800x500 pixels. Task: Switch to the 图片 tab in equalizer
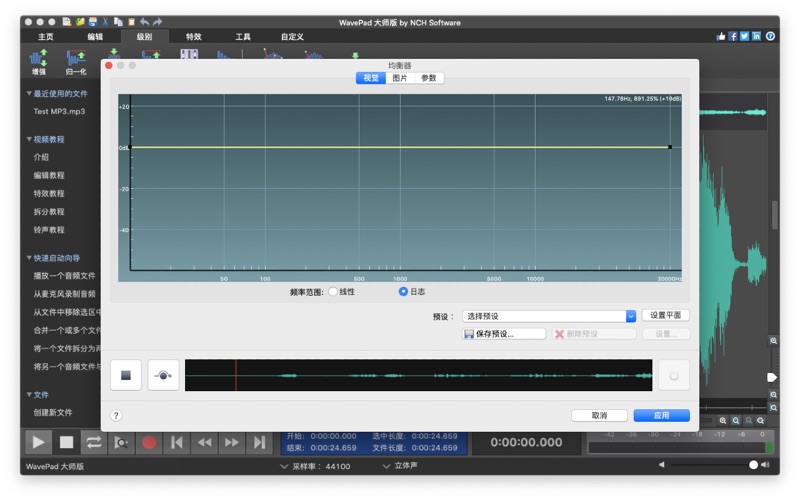coord(400,78)
